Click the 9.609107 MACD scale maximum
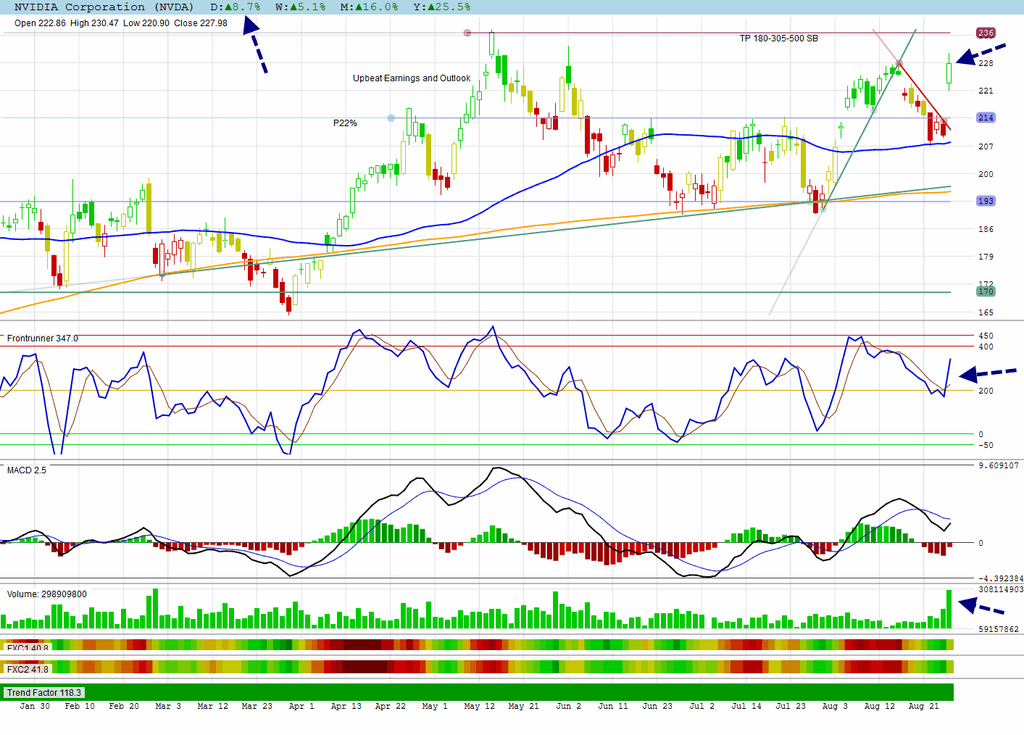The image size is (1024, 735). click(x=998, y=466)
